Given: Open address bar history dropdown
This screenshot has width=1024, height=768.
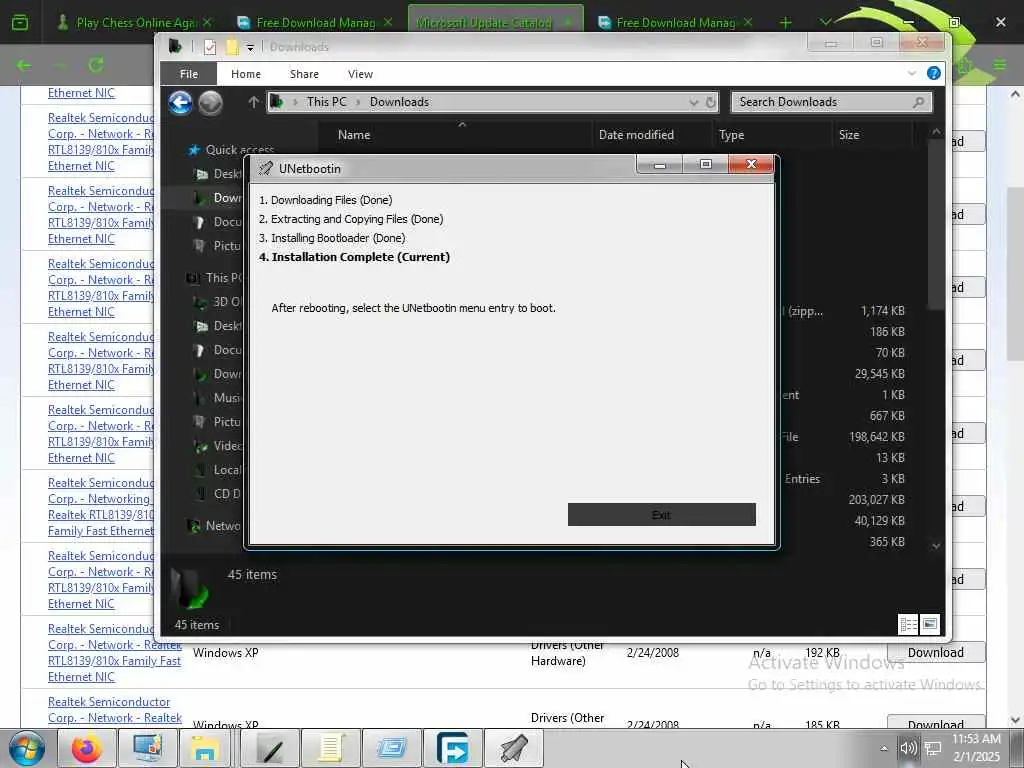Looking at the screenshot, I should pyautogui.click(x=694, y=102).
